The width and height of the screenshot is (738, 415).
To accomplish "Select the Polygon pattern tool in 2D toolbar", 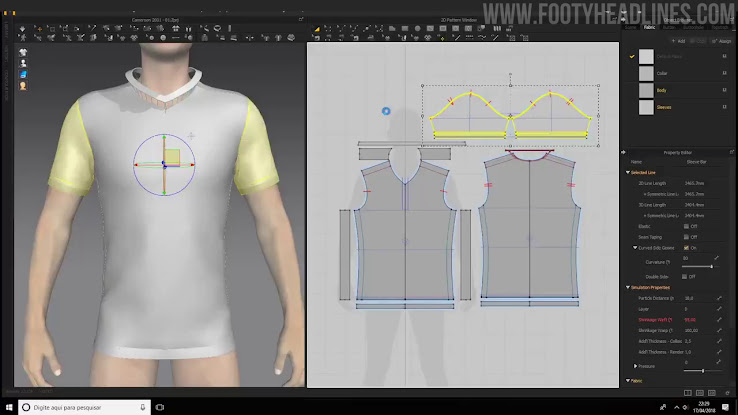I will [392, 29].
